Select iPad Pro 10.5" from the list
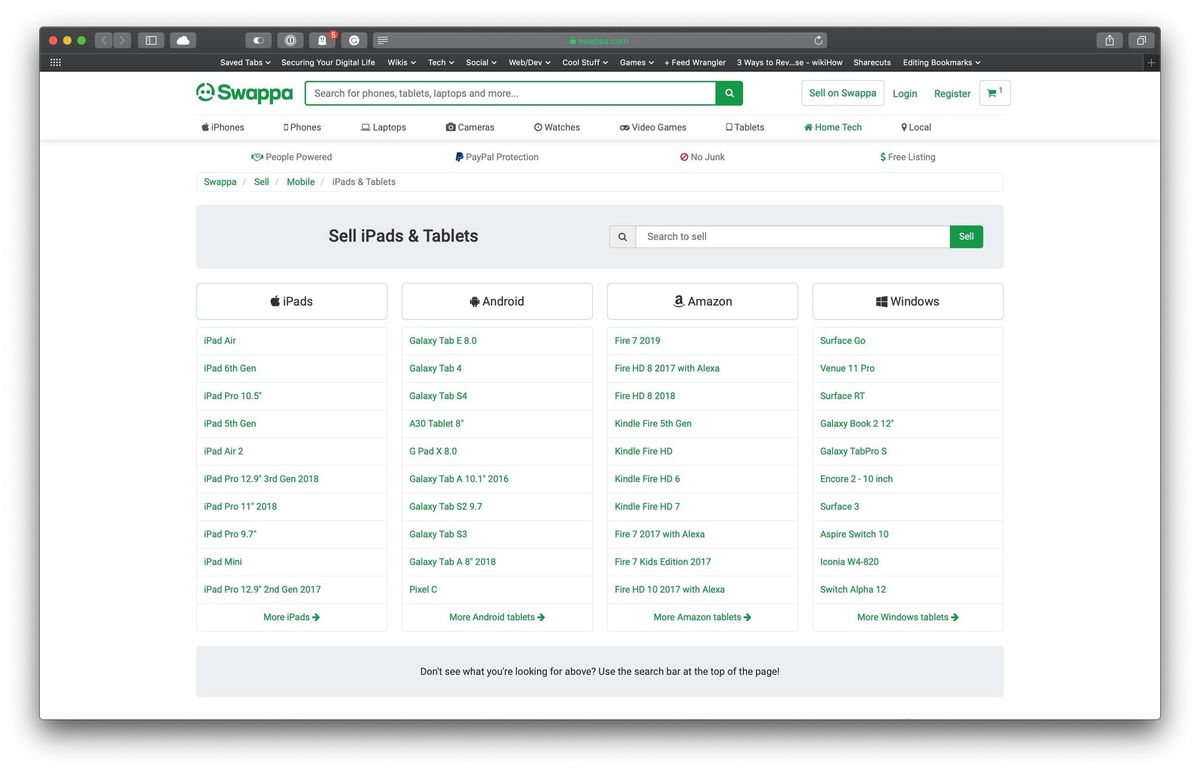The width and height of the screenshot is (1200, 772). (233, 396)
